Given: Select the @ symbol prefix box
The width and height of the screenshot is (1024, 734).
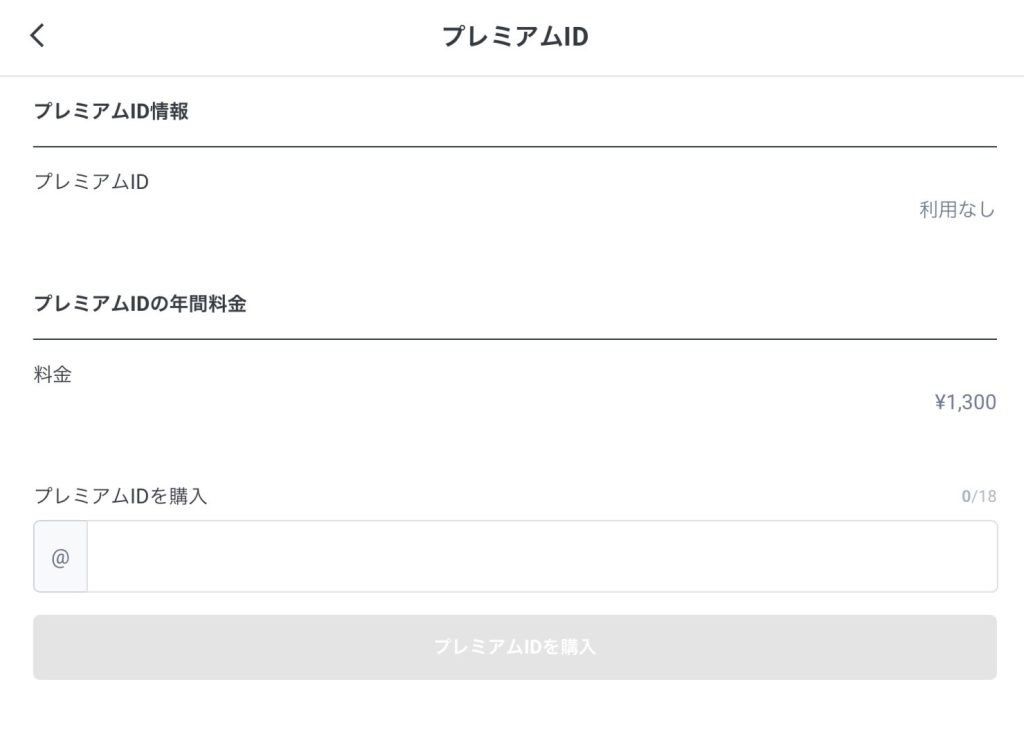Looking at the screenshot, I should tap(60, 556).
